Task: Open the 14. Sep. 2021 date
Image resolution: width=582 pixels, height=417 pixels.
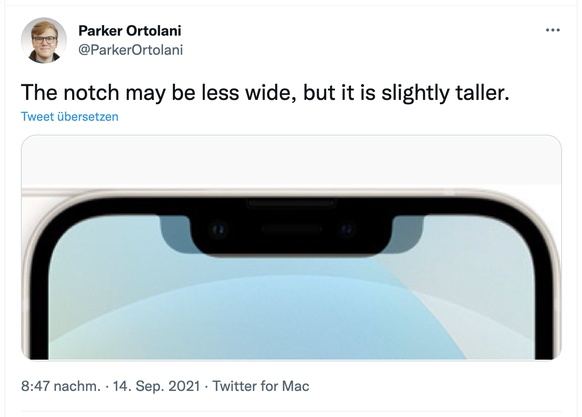Action: click(x=156, y=386)
